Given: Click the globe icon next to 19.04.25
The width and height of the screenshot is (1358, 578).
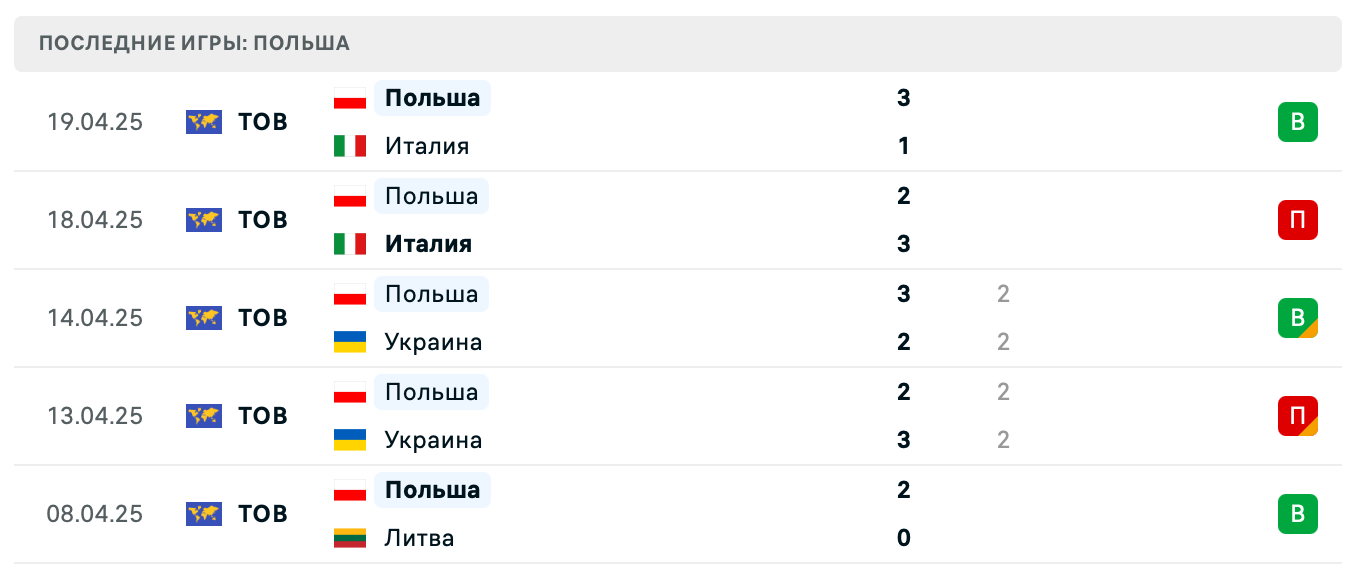Looking at the screenshot, I should (x=203, y=122).
